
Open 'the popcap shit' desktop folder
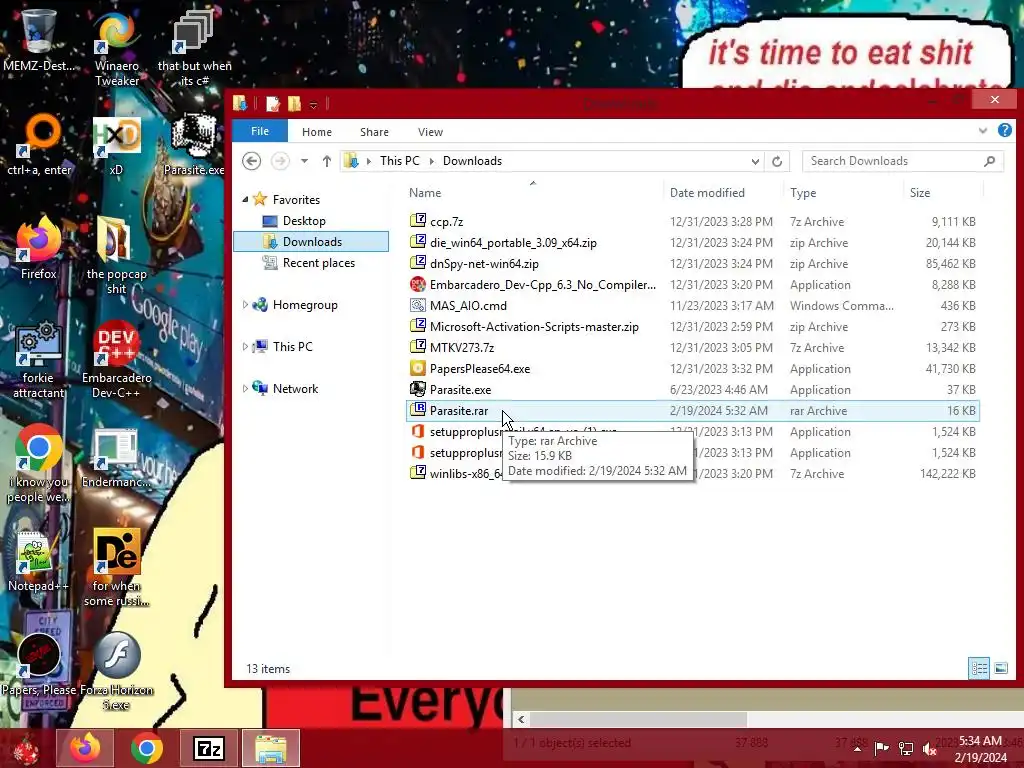point(116,256)
